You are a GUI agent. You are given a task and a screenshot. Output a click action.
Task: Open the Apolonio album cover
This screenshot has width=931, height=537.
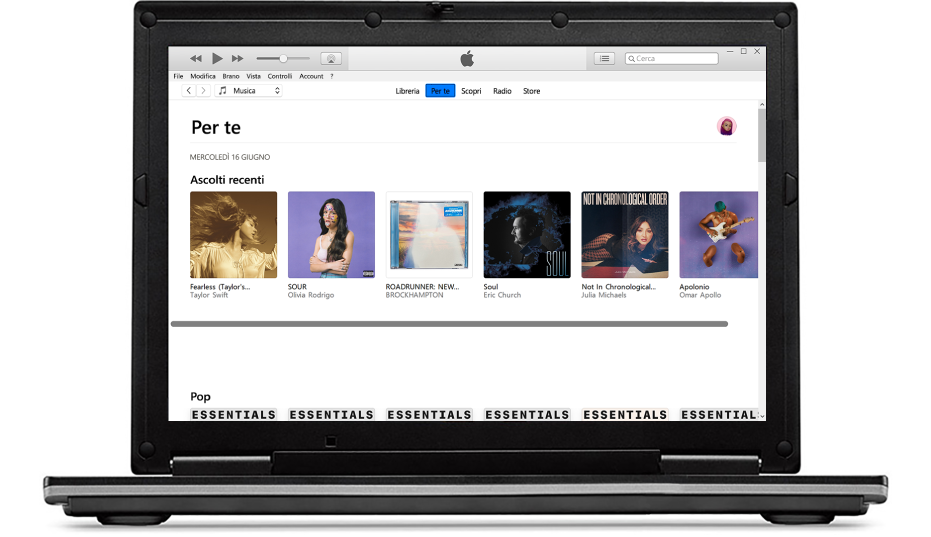pyautogui.click(x=718, y=235)
